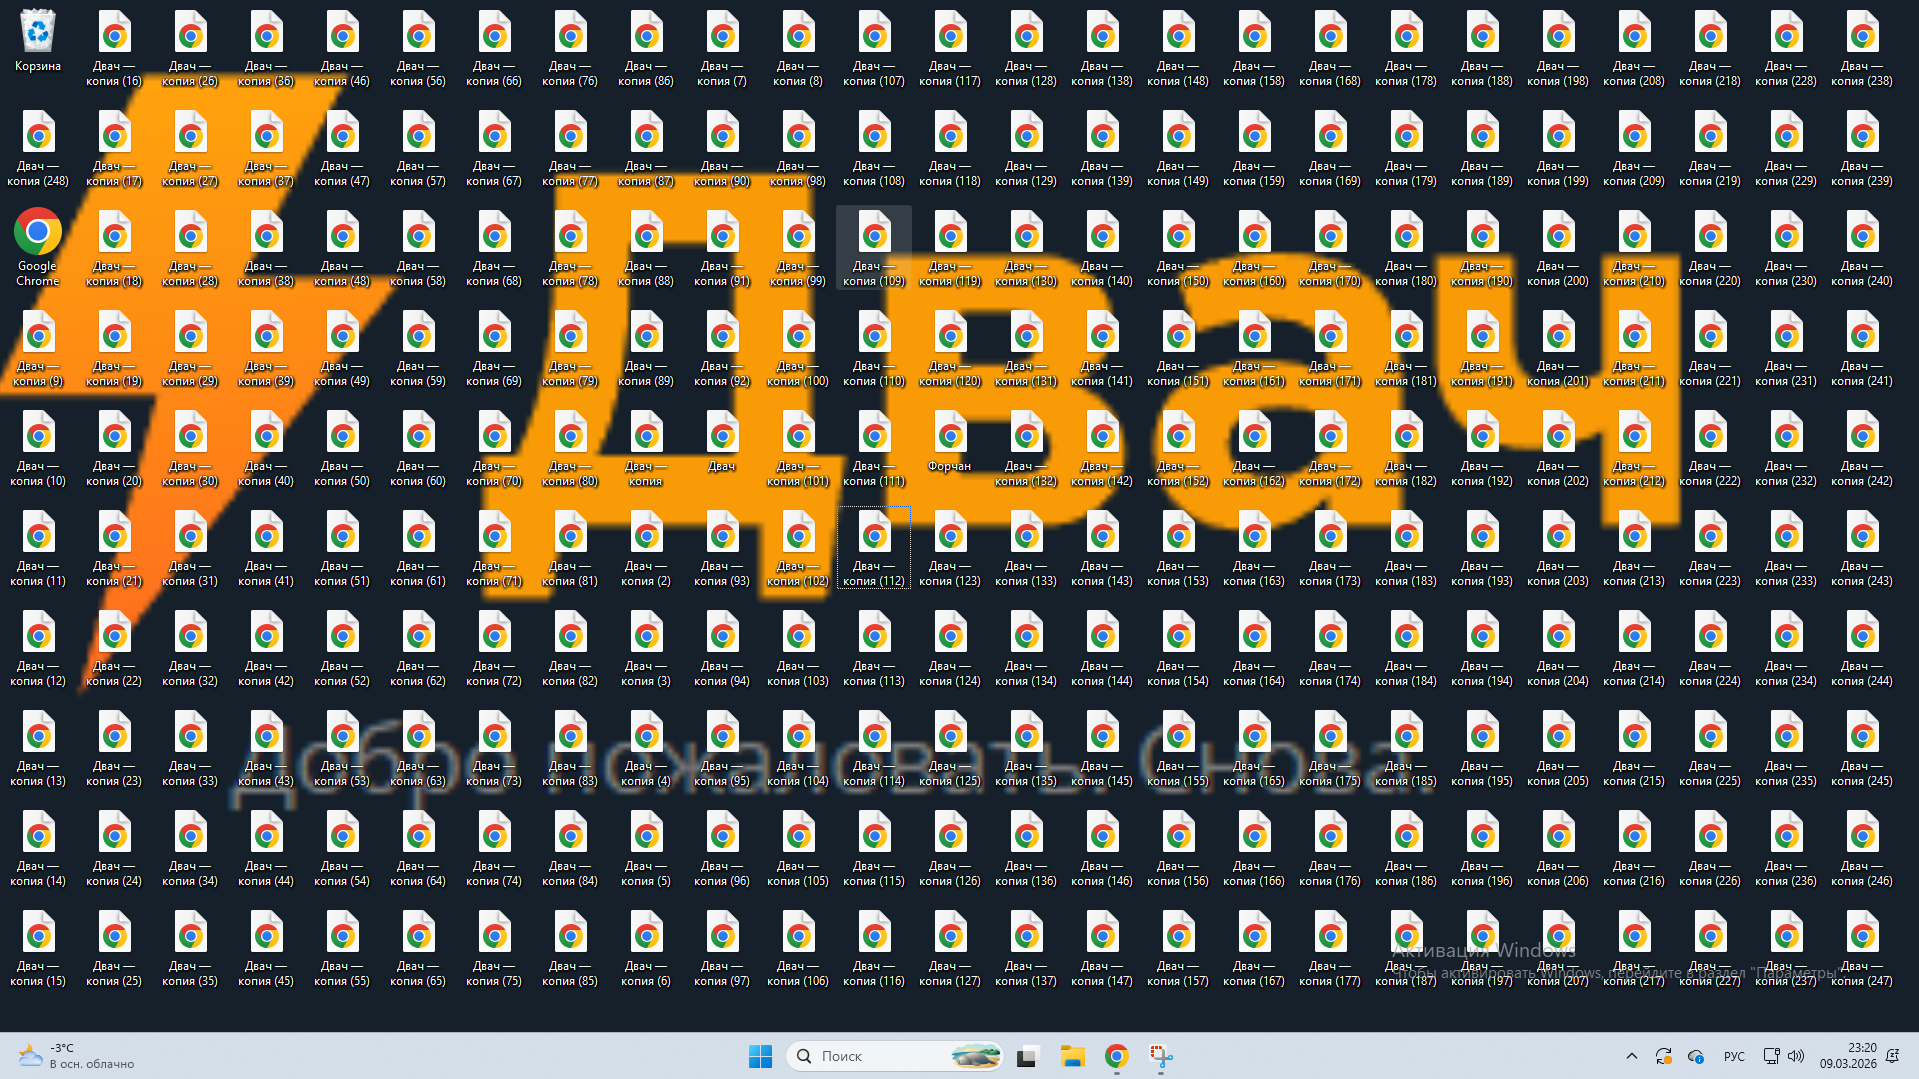
Task: Select shortcut Двач — копия (9)
Action: click(x=38, y=348)
